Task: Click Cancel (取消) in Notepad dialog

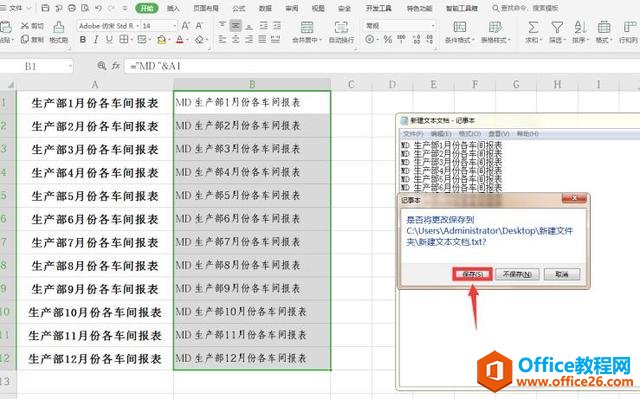Action: [x=562, y=274]
